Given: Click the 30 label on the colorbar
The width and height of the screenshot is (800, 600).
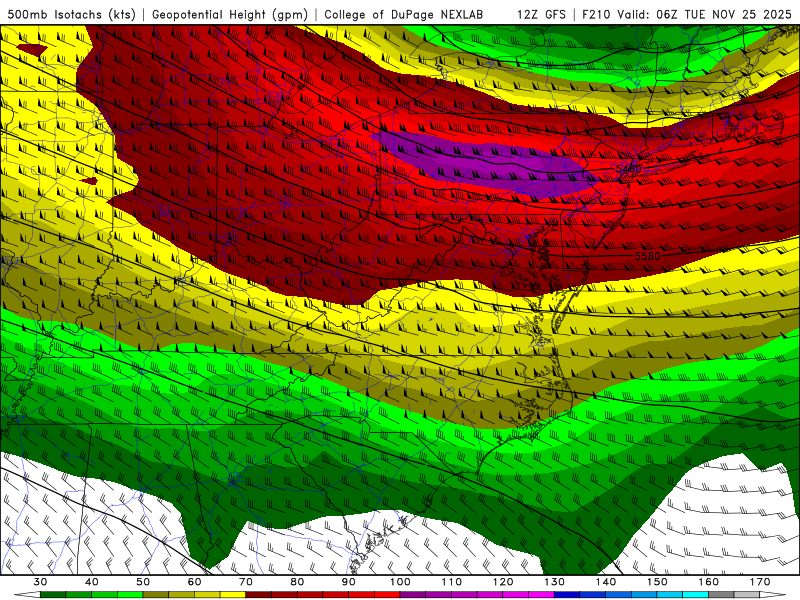Looking at the screenshot, I should tap(40, 582).
